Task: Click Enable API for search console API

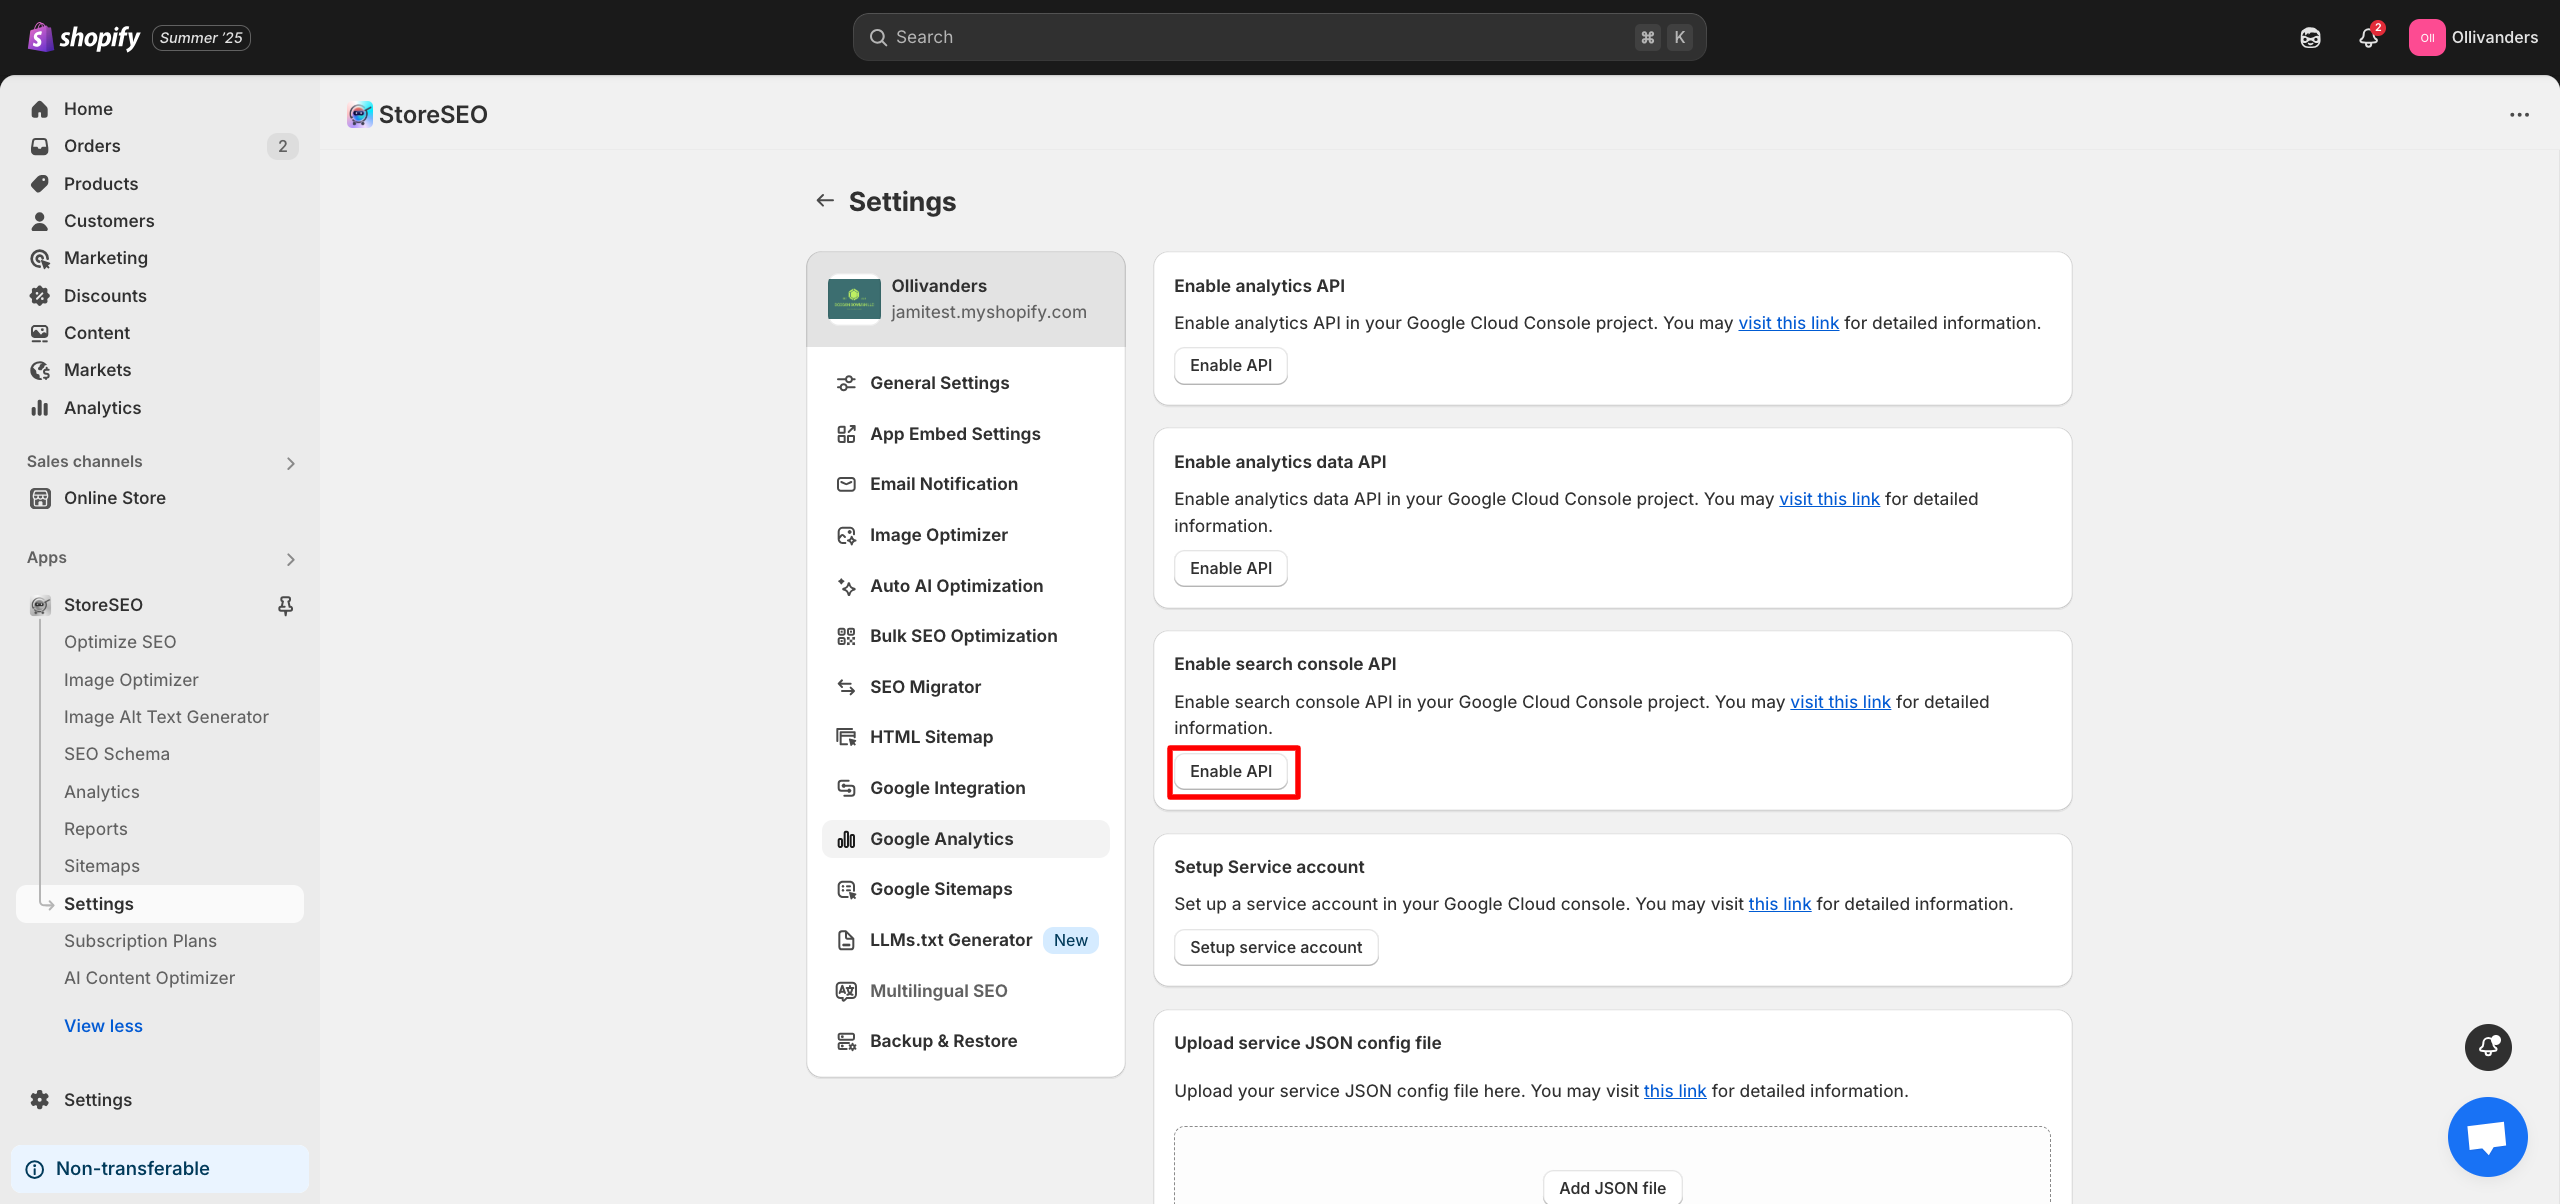Action: [x=1230, y=771]
